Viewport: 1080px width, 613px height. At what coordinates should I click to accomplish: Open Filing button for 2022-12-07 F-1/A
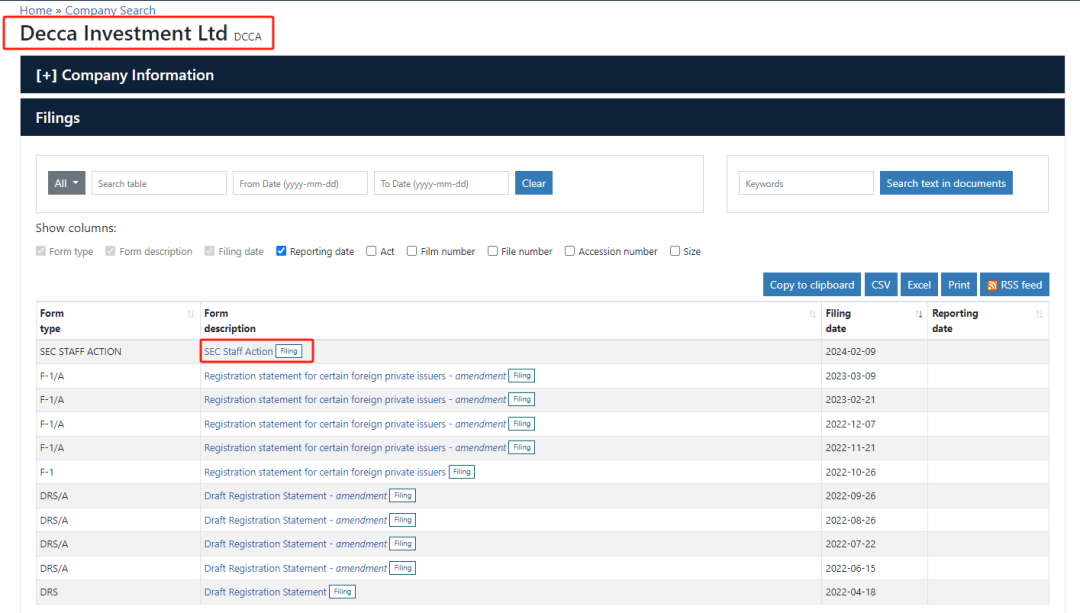522,424
